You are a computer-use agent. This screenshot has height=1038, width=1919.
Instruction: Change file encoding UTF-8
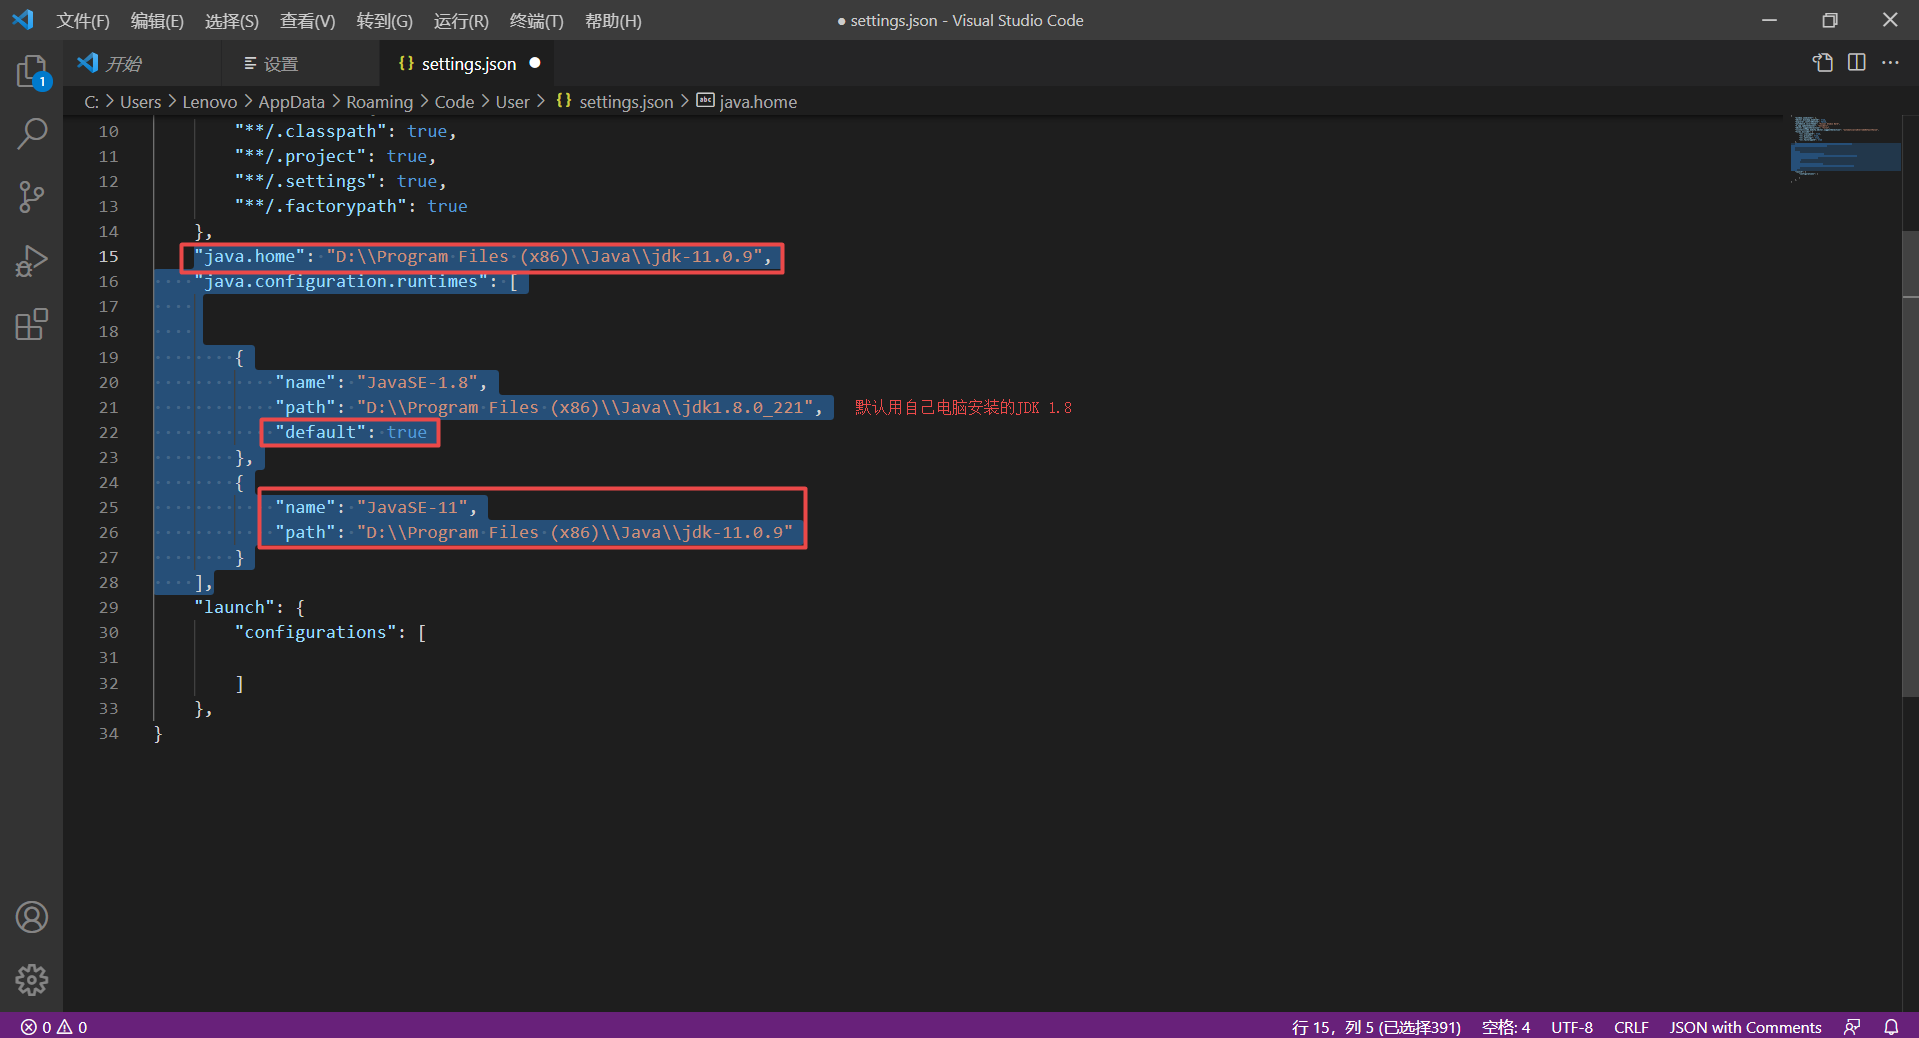1572,1027
